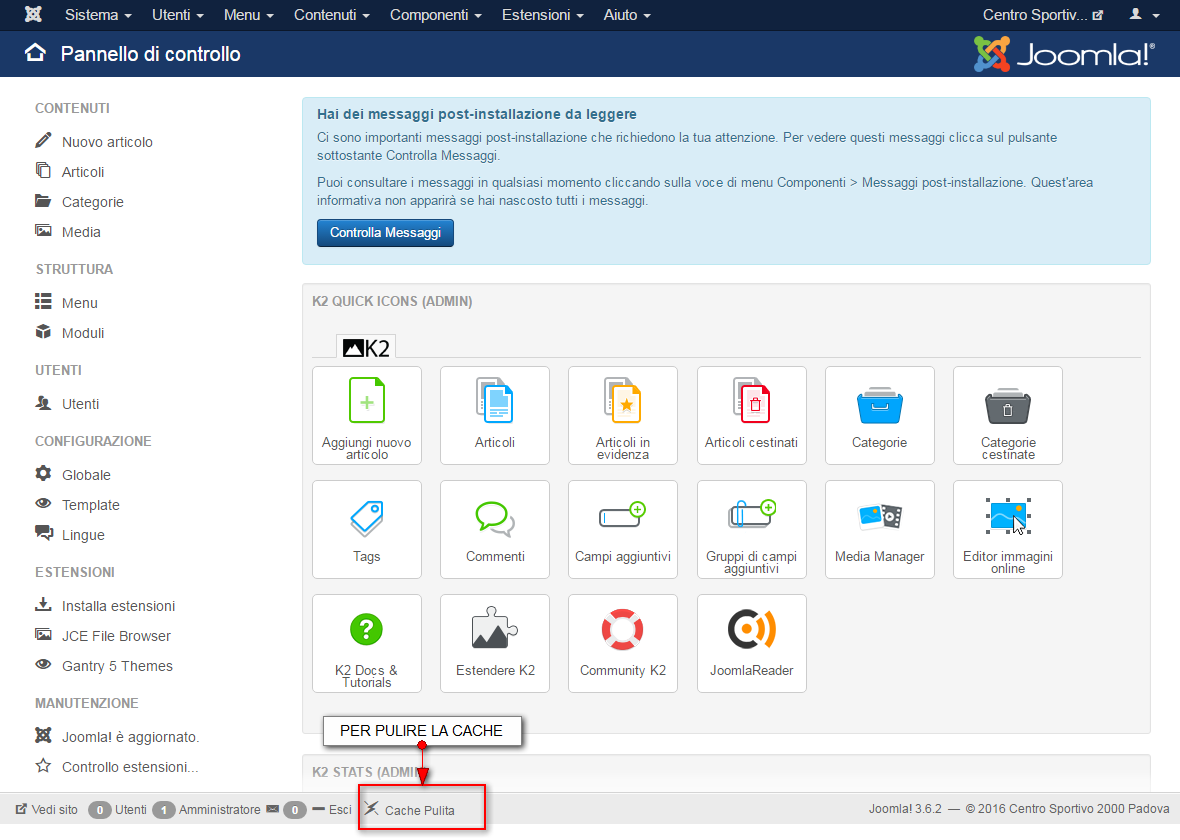Click the Cache Pulita link
This screenshot has height=840, width=1180.
(x=419, y=810)
